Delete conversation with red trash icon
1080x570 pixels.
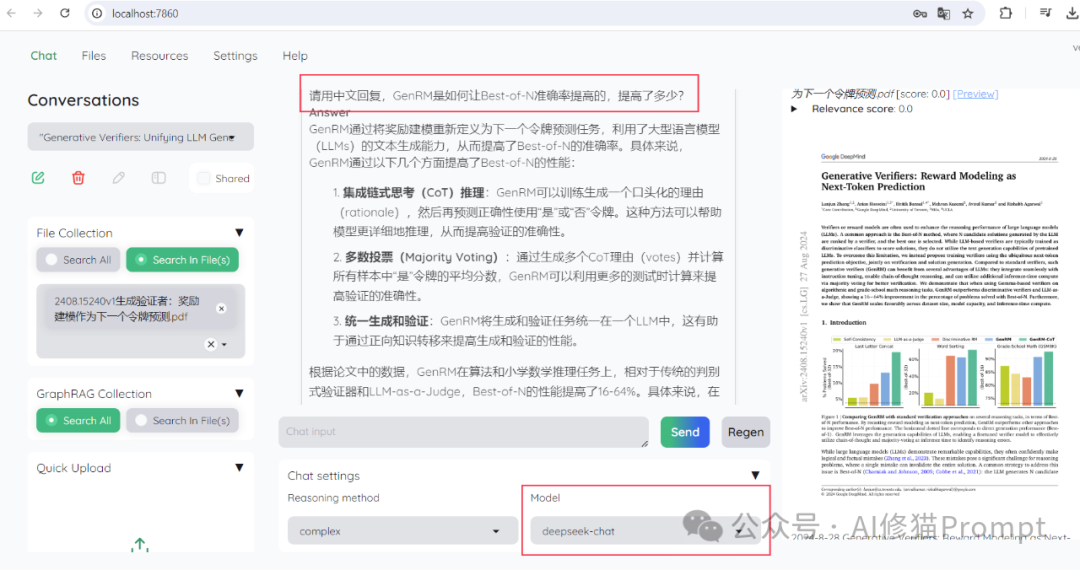(x=79, y=178)
